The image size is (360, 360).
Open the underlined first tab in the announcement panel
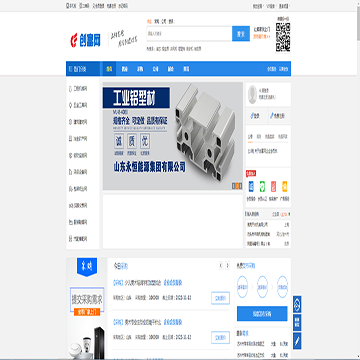pyautogui.click(x=250, y=137)
